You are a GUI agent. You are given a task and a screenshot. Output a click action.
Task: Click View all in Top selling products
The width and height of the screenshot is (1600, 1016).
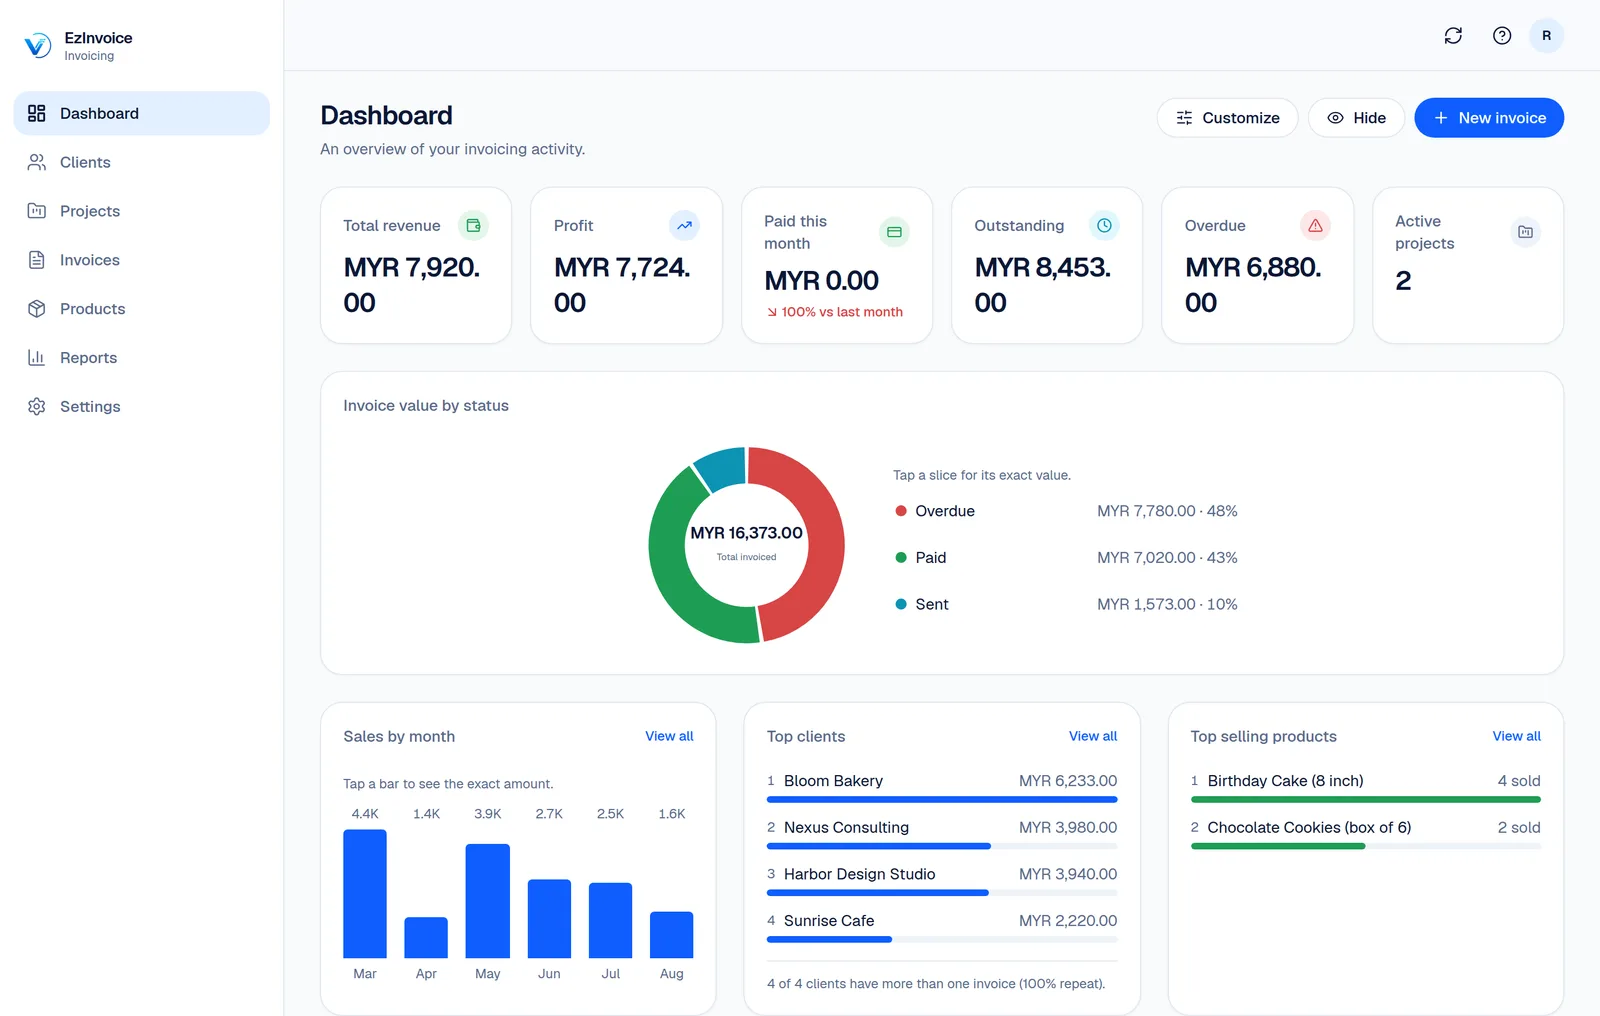coord(1516,736)
